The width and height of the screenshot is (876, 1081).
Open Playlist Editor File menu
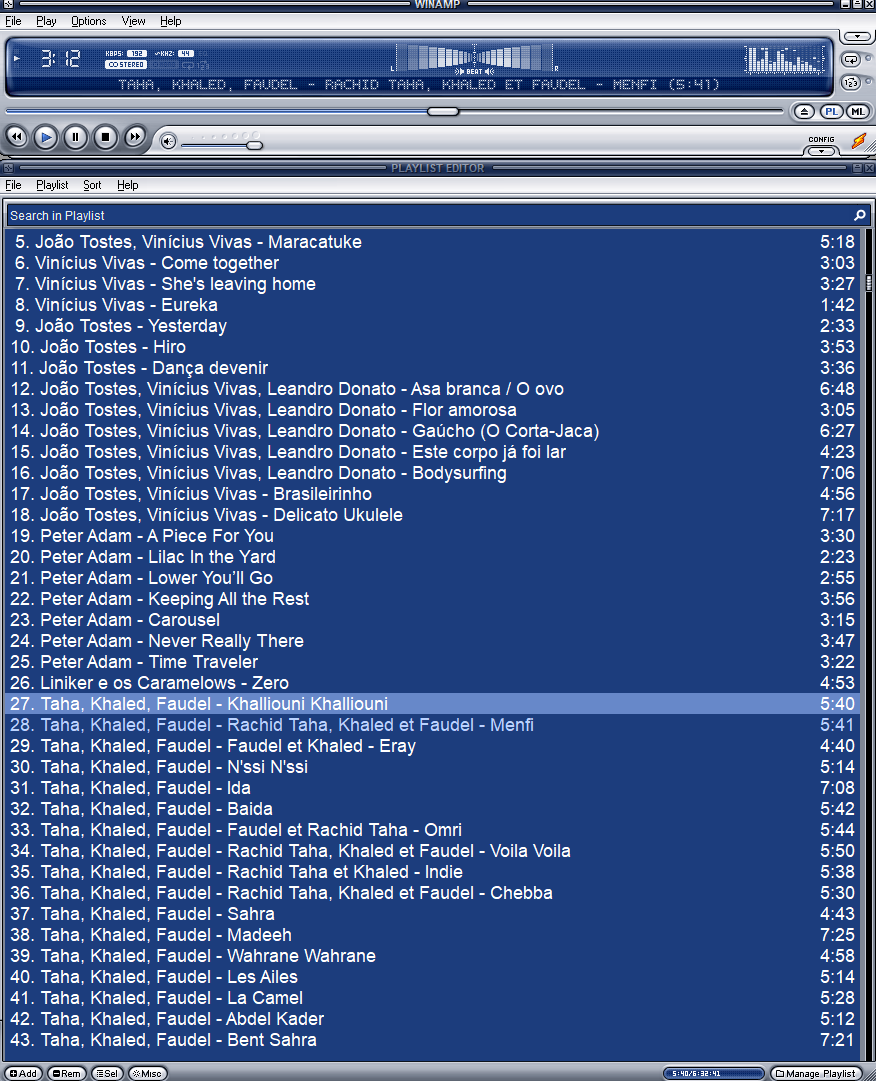[13, 185]
